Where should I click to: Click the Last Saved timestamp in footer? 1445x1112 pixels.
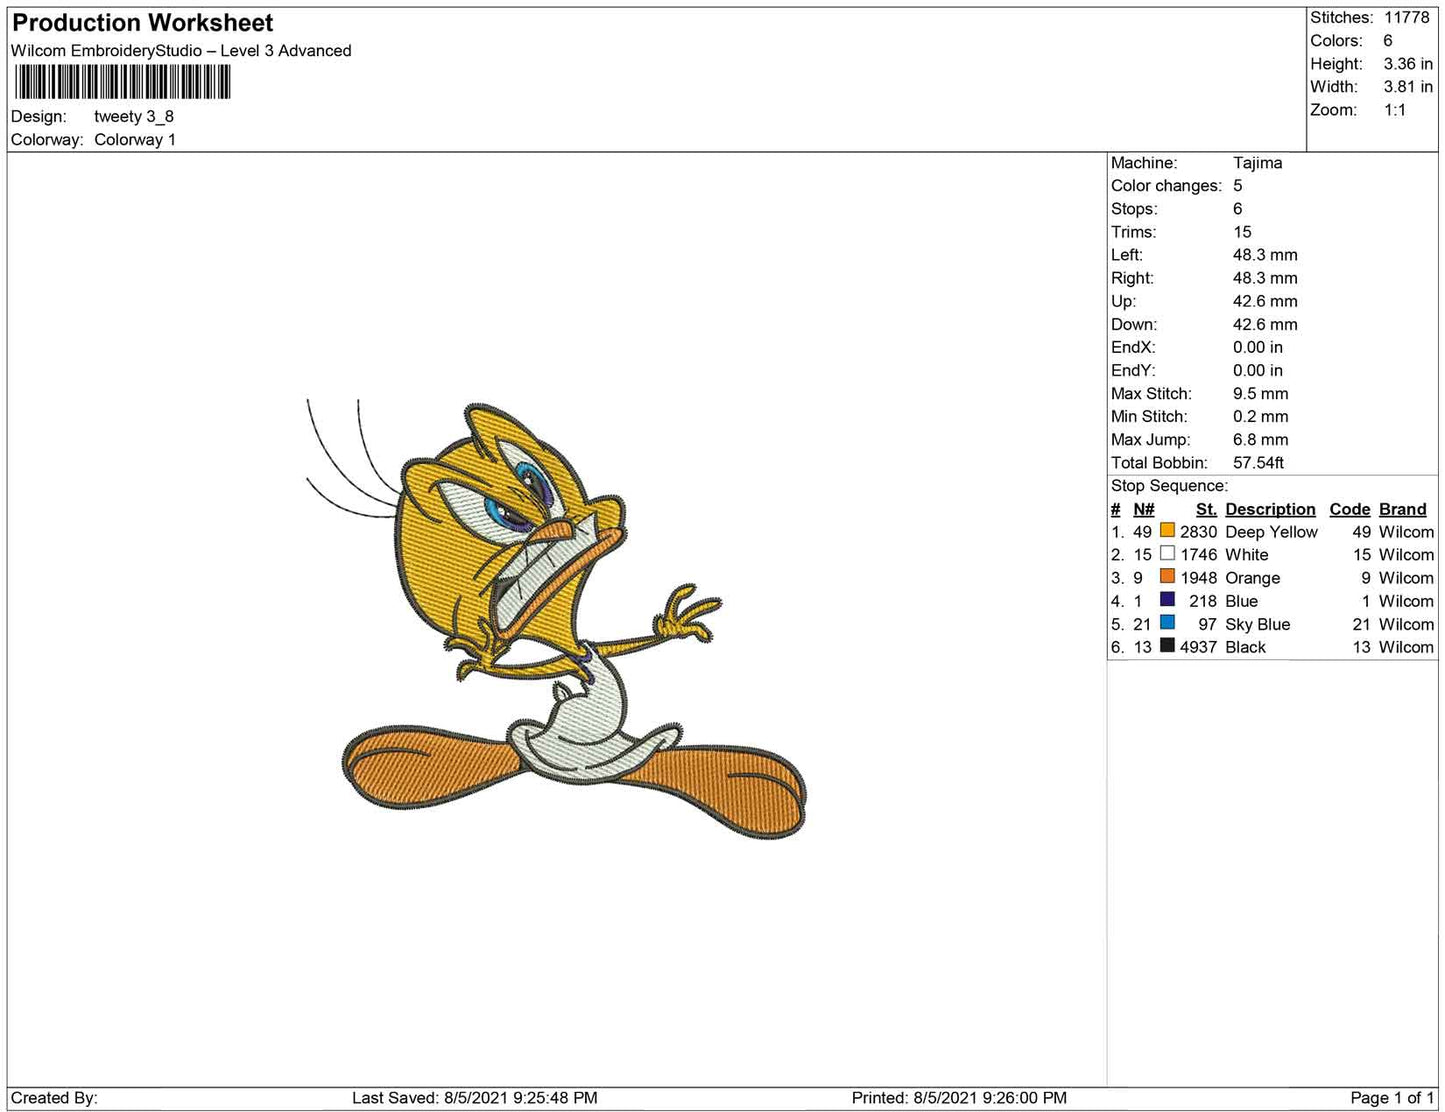(474, 1097)
